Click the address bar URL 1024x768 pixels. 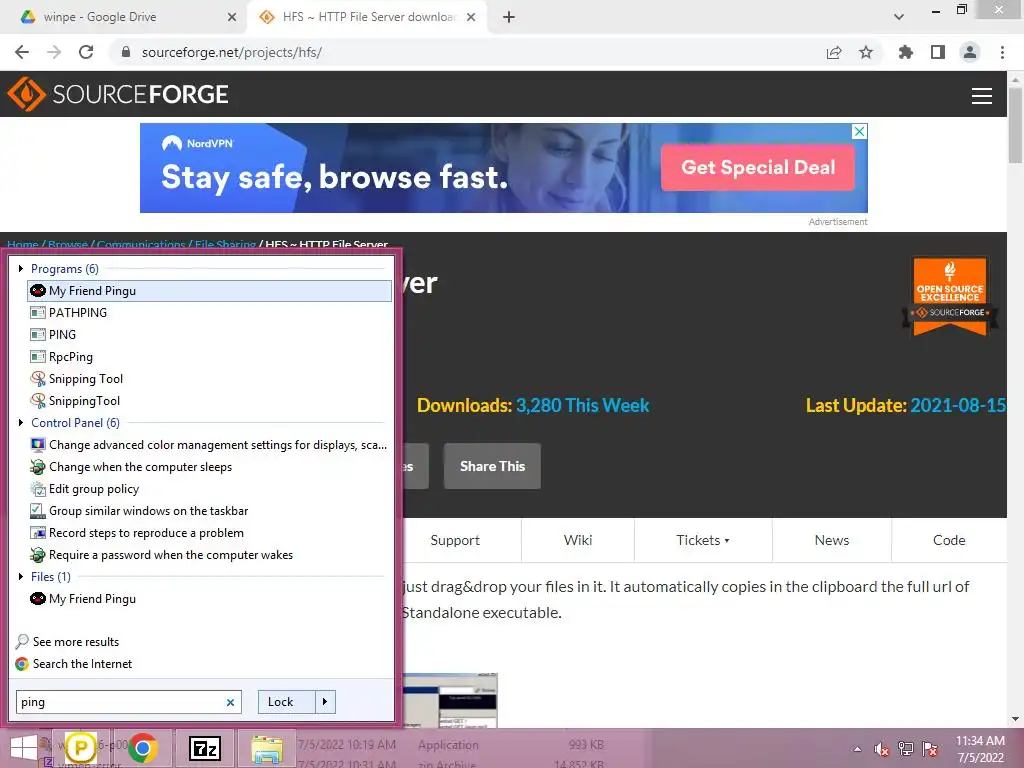[232, 52]
